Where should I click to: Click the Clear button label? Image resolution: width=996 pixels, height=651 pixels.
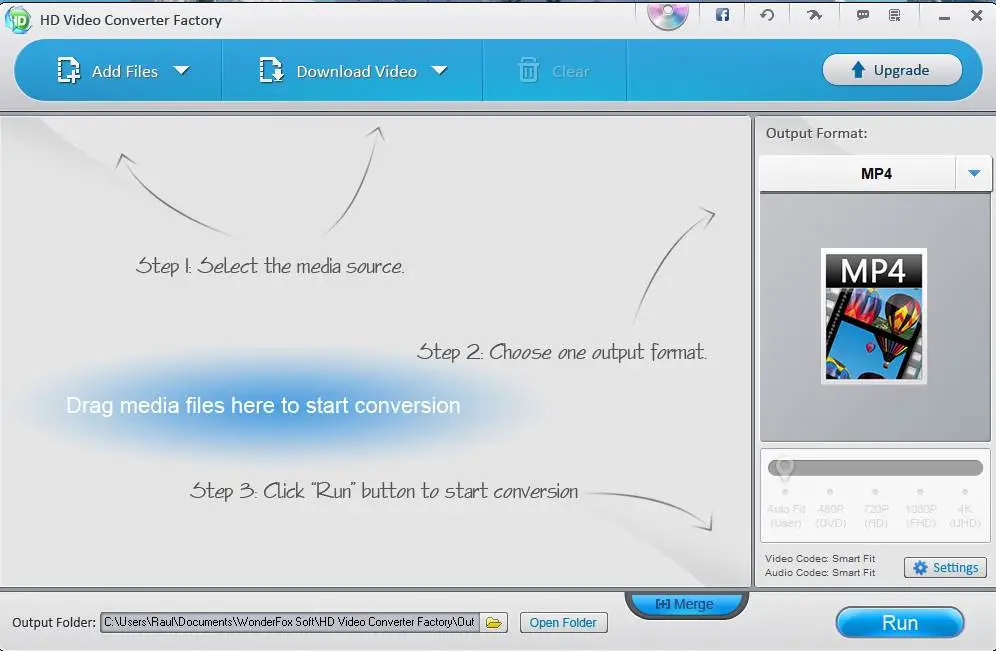(570, 71)
